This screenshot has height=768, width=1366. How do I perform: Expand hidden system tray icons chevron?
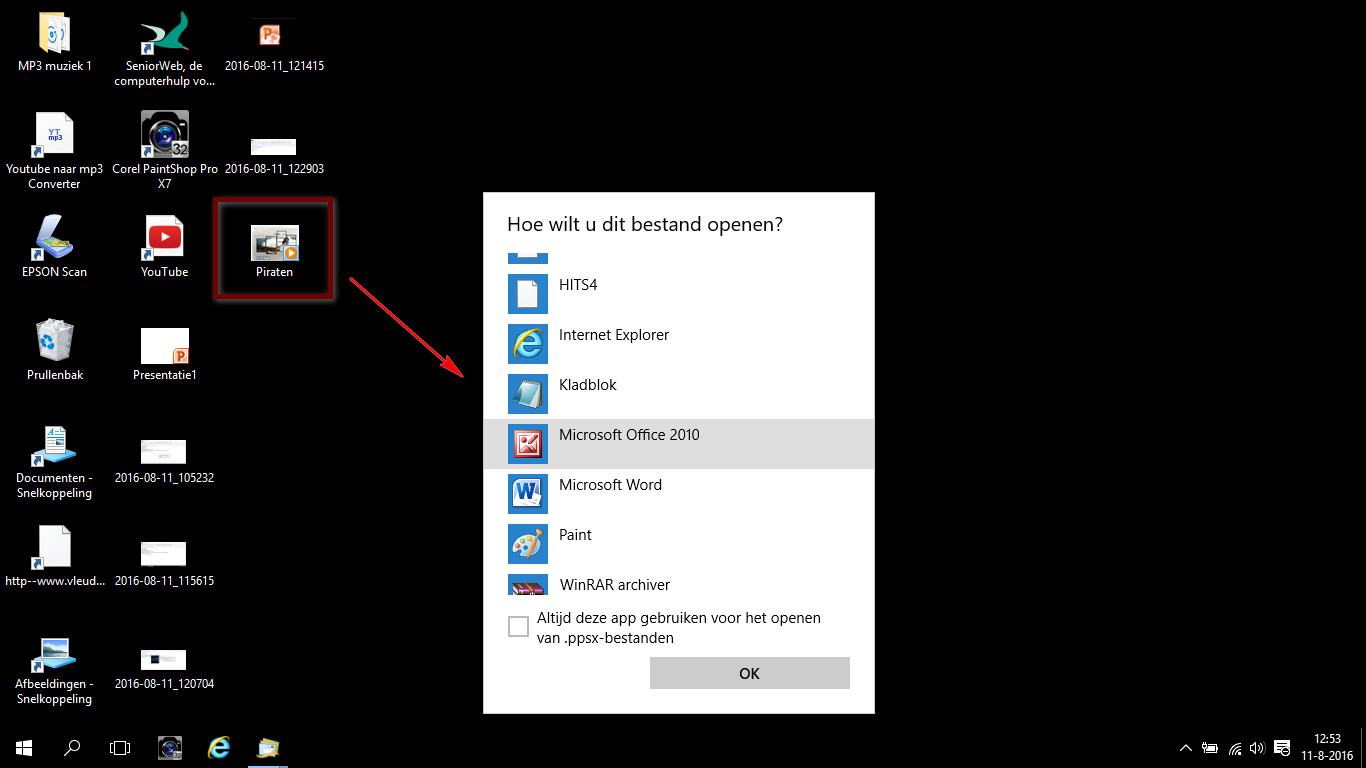click(1186, 747)
